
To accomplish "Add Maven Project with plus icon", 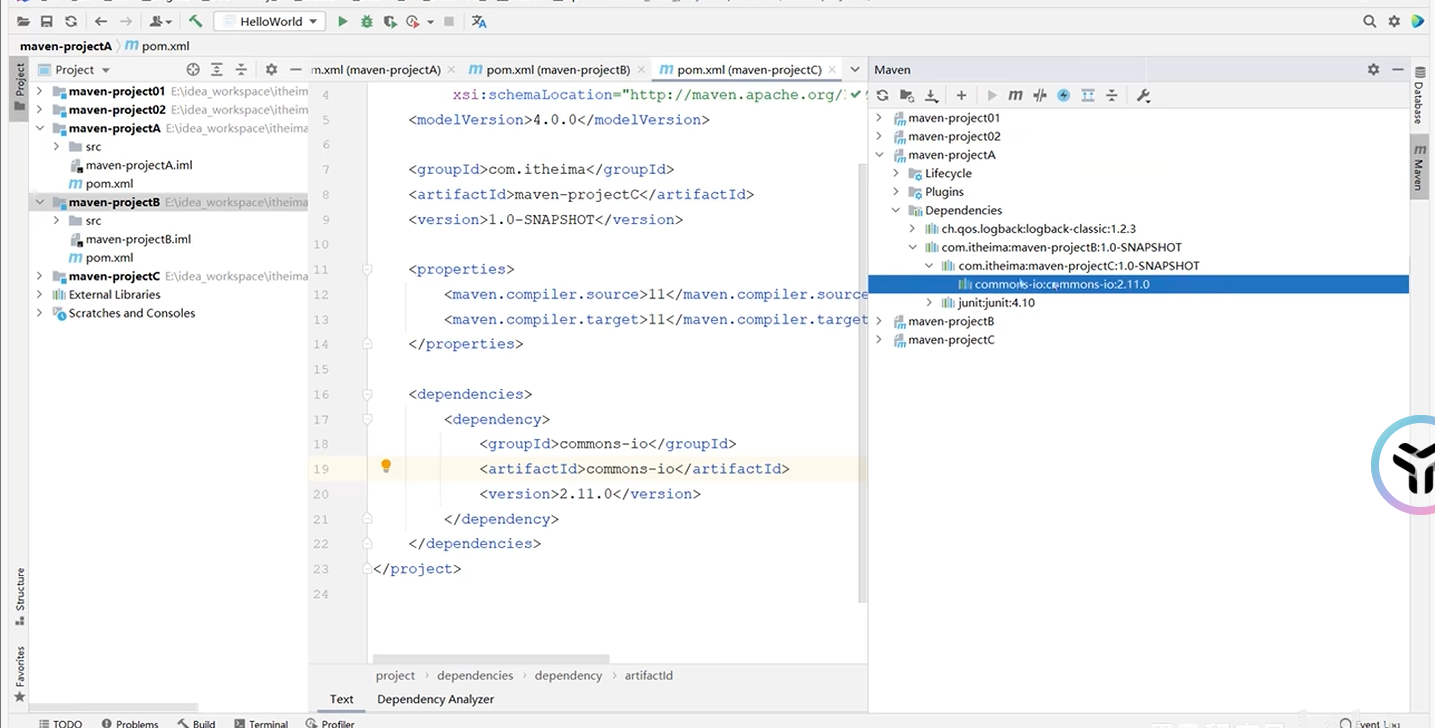I will pyautogui.click(x=961, y=95).
